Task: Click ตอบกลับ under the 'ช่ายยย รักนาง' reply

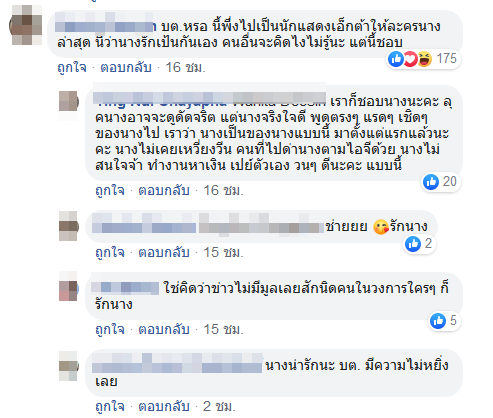Action: (164, 252)
